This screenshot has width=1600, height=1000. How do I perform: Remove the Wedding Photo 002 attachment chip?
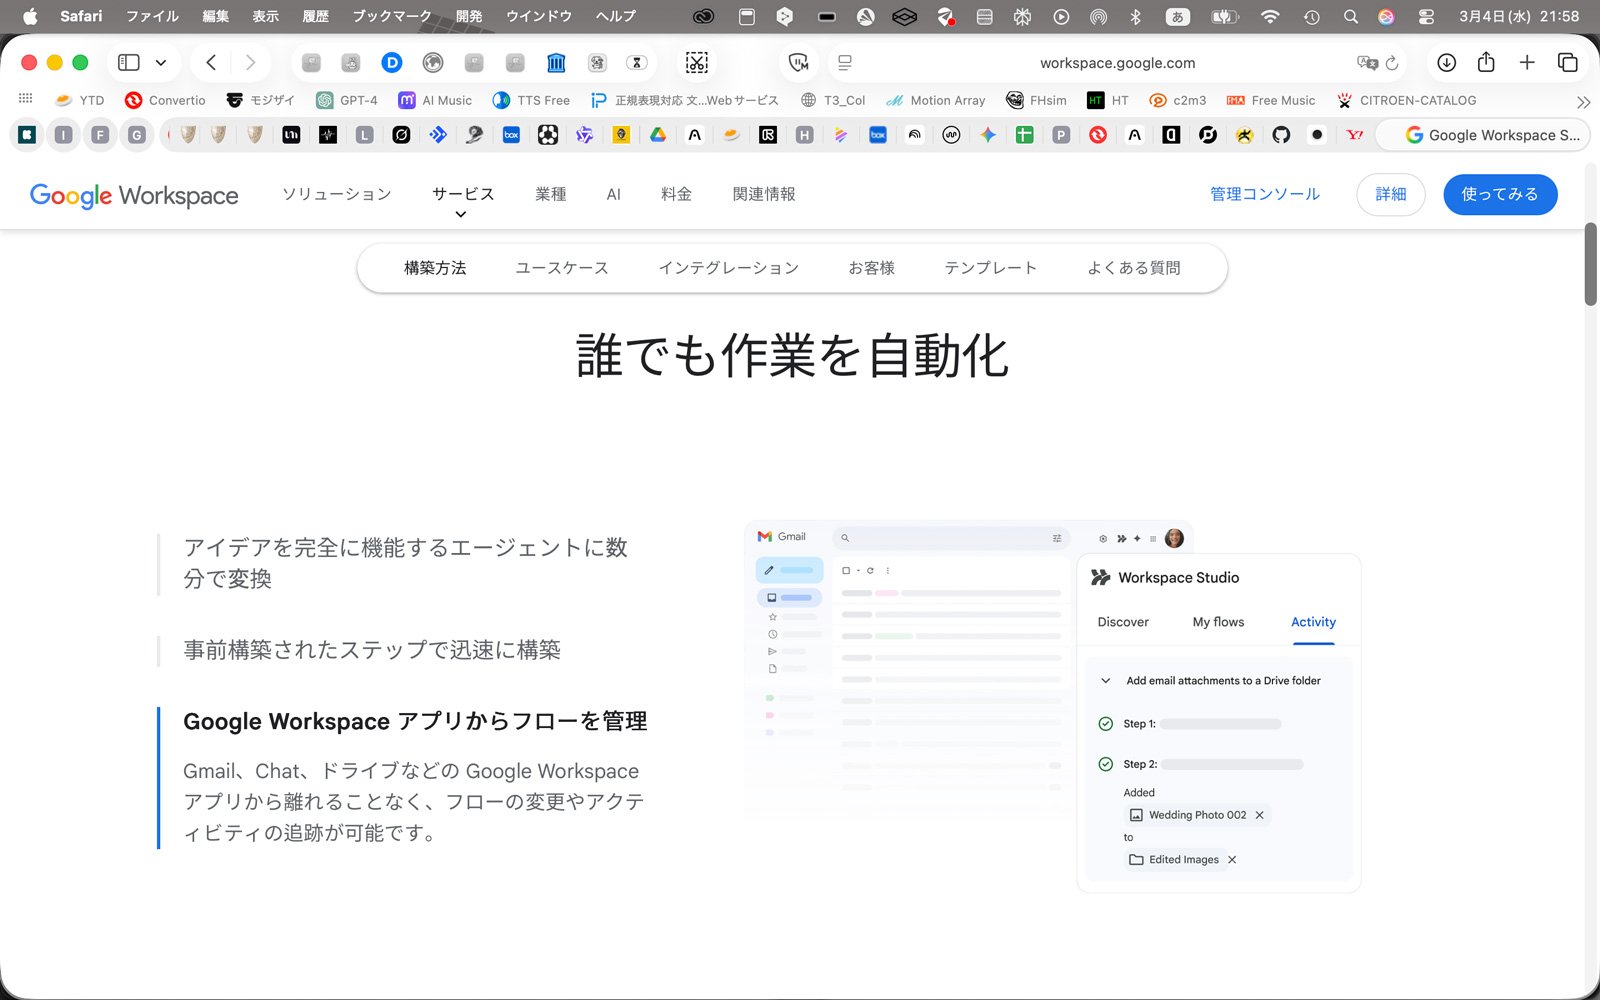coord(1259,815)
